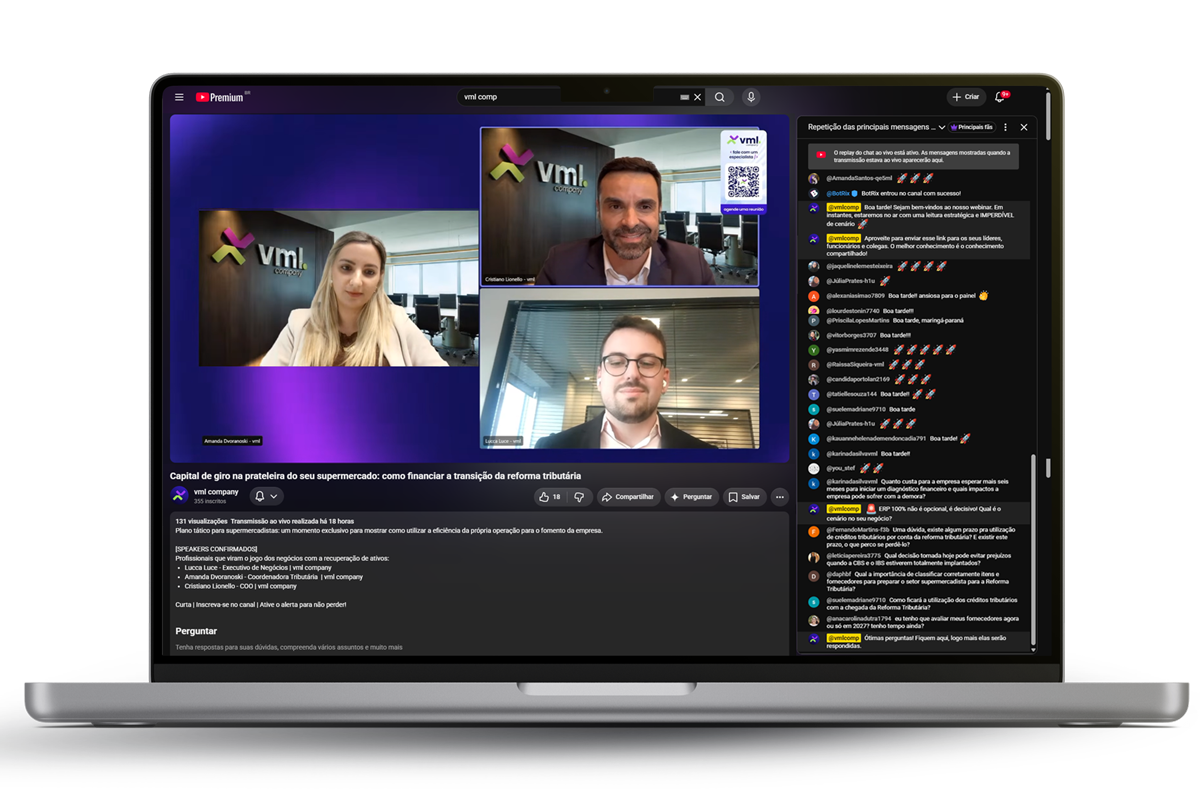Screen dimensions: 1200x800
Task: Click @you_stef chat avatar
Action: click(x=814, y=468)
